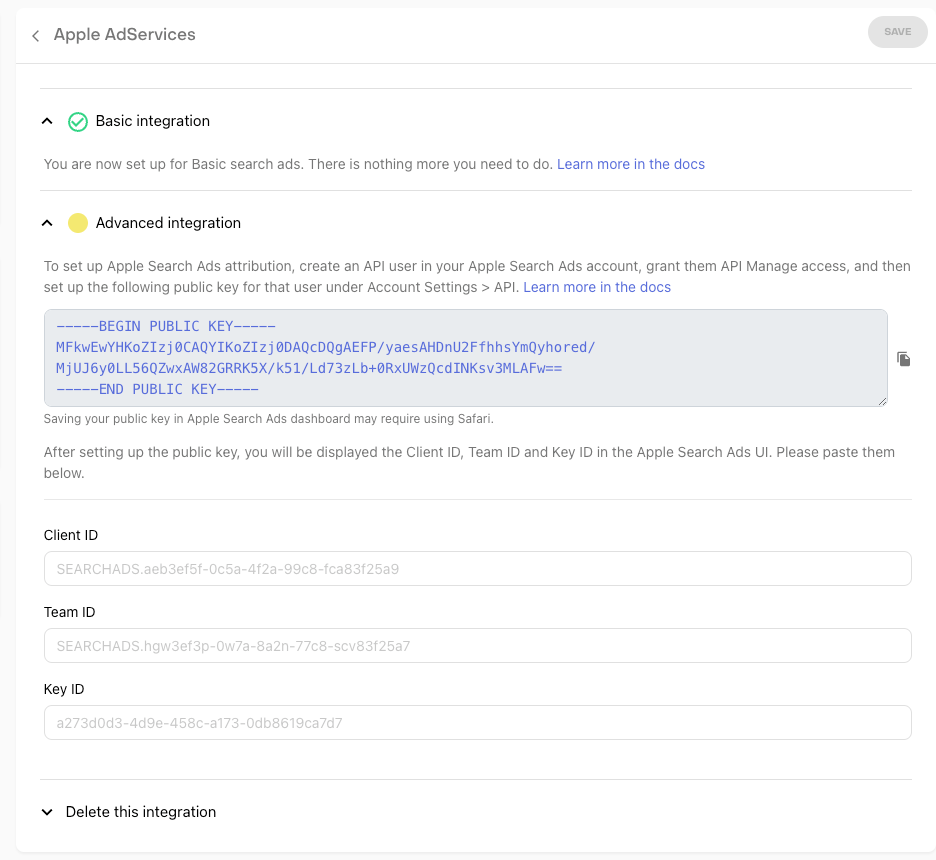This screenshot has width=936, height=860.
Task: Open the docs link under Advanced integration
Action: 597,287
